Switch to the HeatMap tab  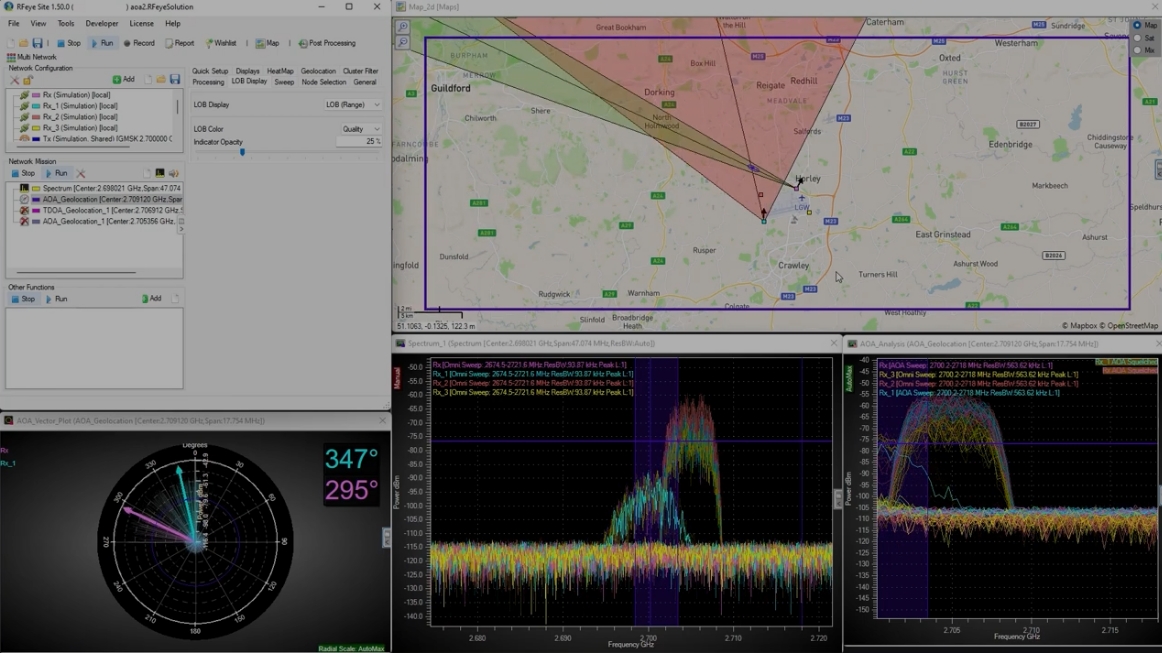coord(280,71)
